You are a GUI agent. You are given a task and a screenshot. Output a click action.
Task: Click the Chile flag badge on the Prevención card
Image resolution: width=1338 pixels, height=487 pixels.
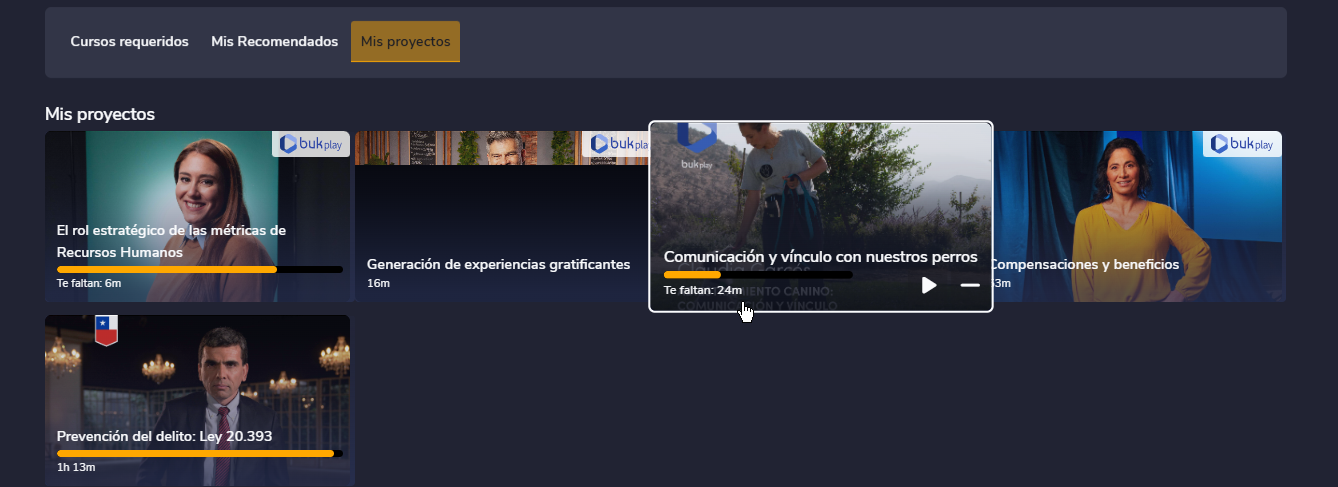pyautogui.click(x=106, y=330)
